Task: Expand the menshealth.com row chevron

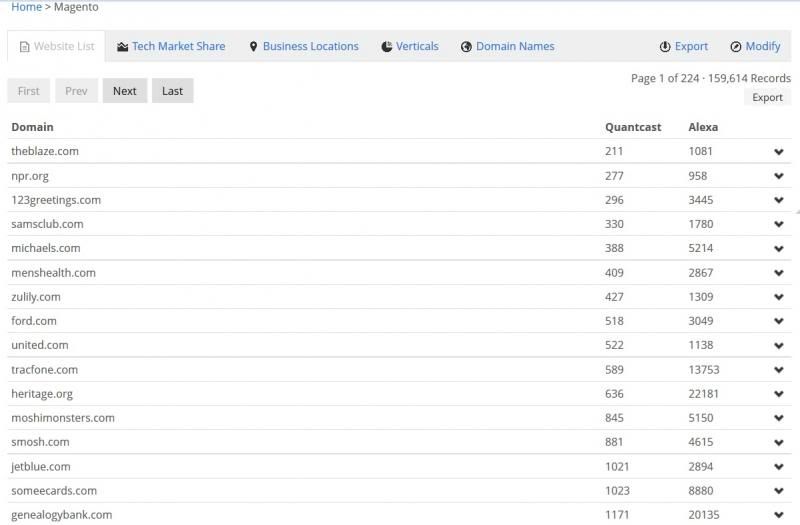Action: tap(779, 273)
